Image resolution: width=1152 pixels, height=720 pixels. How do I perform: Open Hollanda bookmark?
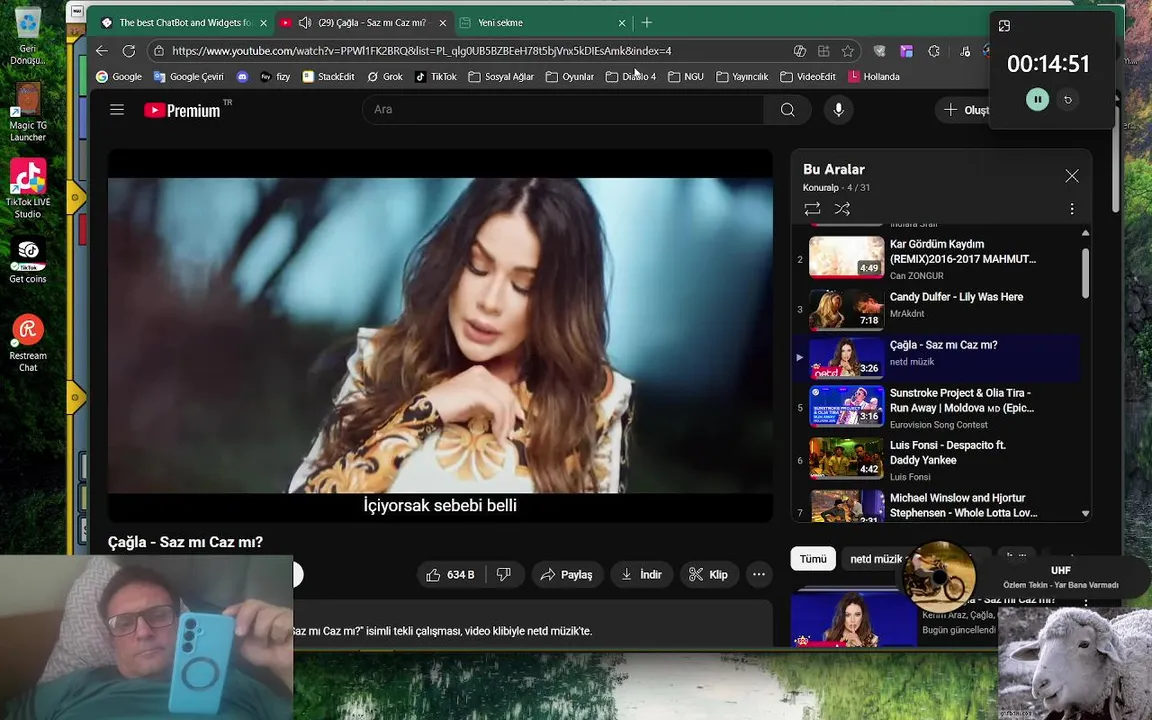click(x=874, y=76)
